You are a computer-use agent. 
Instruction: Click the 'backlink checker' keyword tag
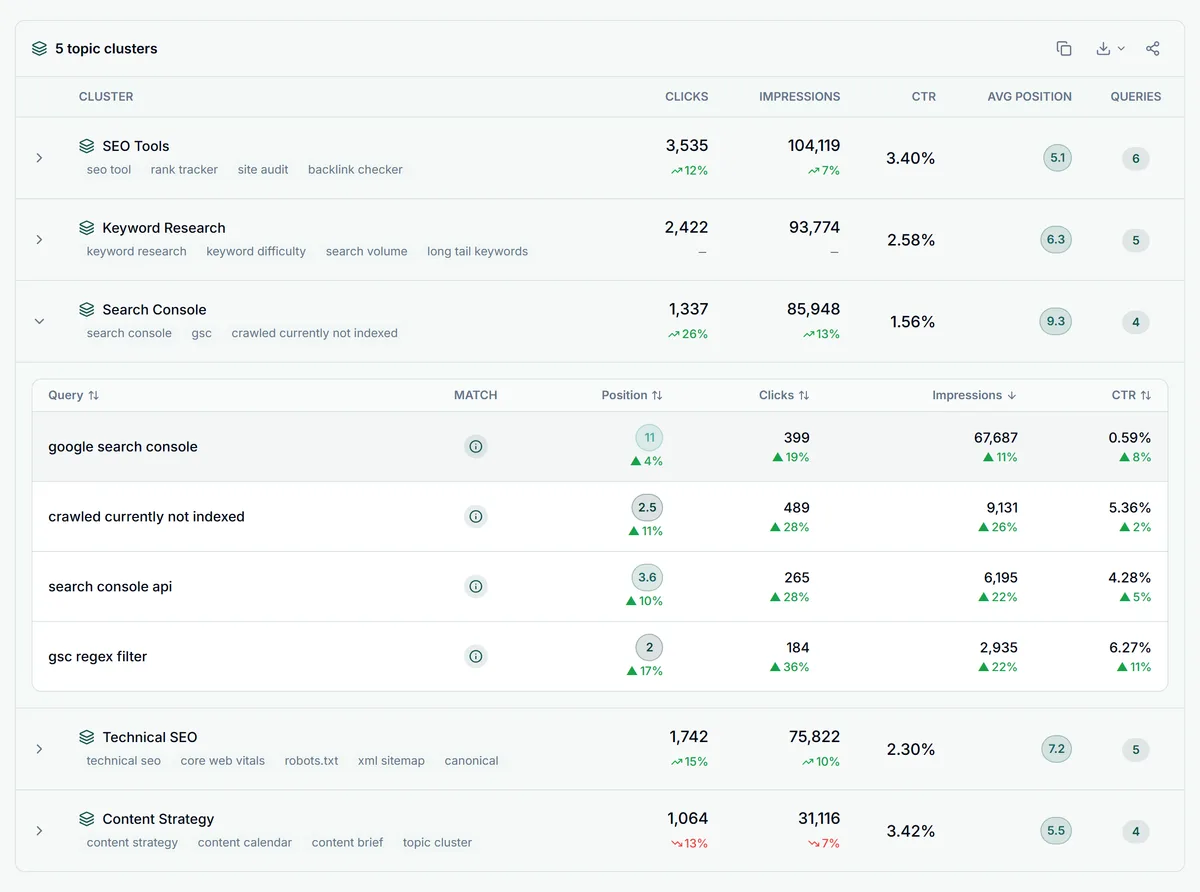[x=355, y=170]
